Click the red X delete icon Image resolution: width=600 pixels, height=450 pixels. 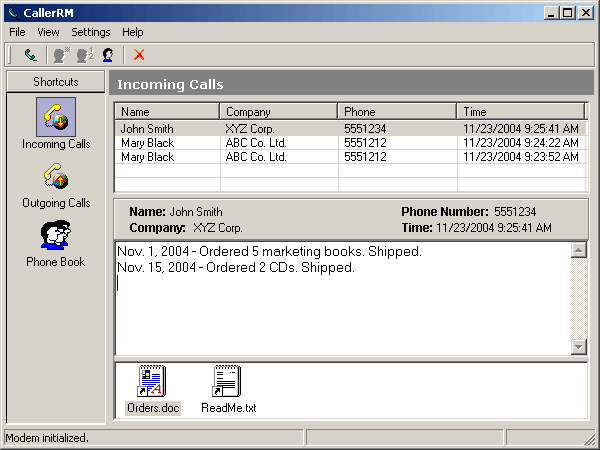[139, 55]
